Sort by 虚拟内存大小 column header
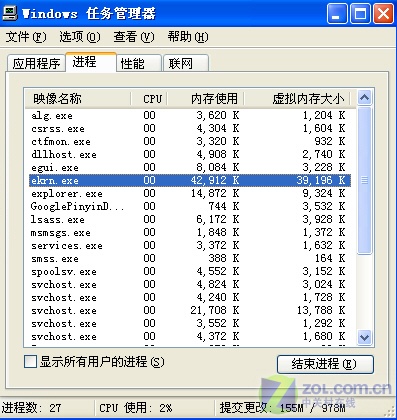The height and width of the screenshot is (420, 397). (x=297, y=99)
